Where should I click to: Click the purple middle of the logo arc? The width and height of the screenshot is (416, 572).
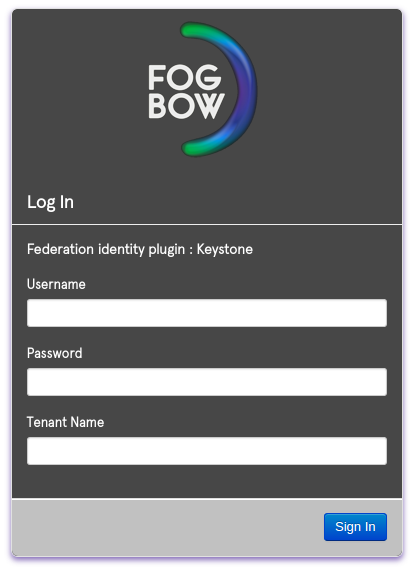point(247,89)
